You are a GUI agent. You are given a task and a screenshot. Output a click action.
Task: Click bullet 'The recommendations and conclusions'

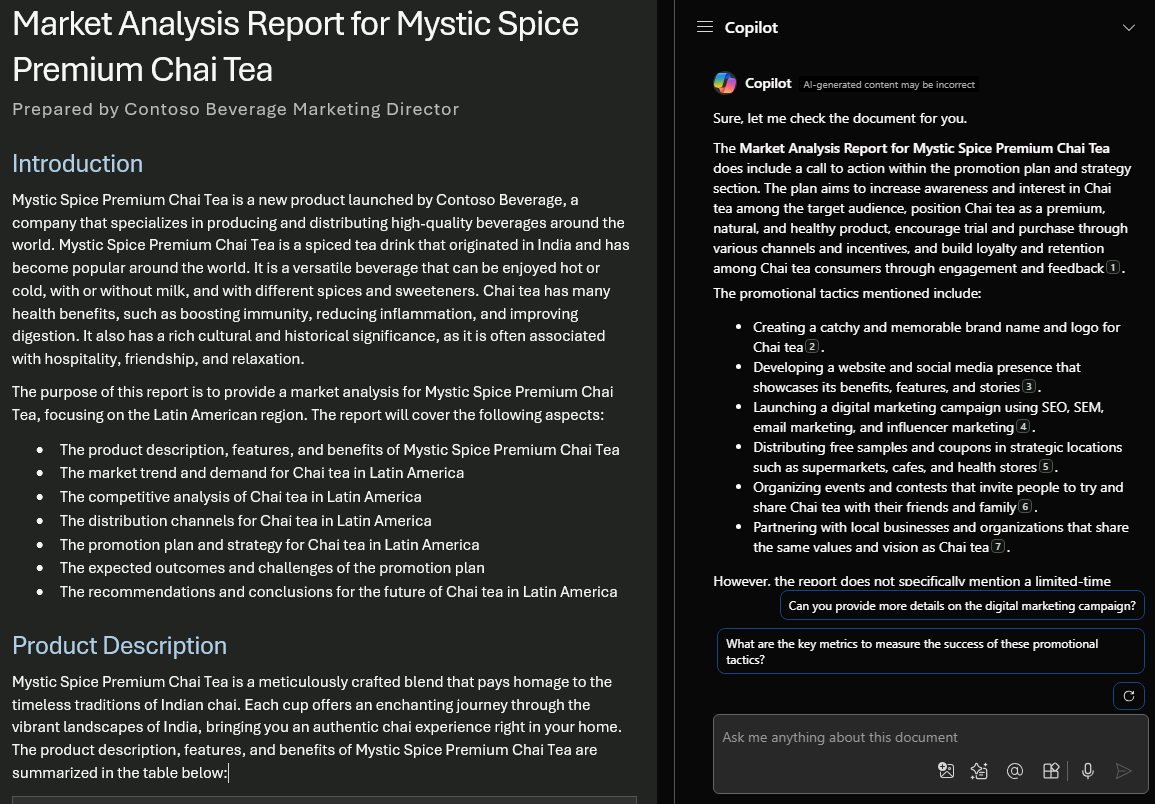point(338,591)
